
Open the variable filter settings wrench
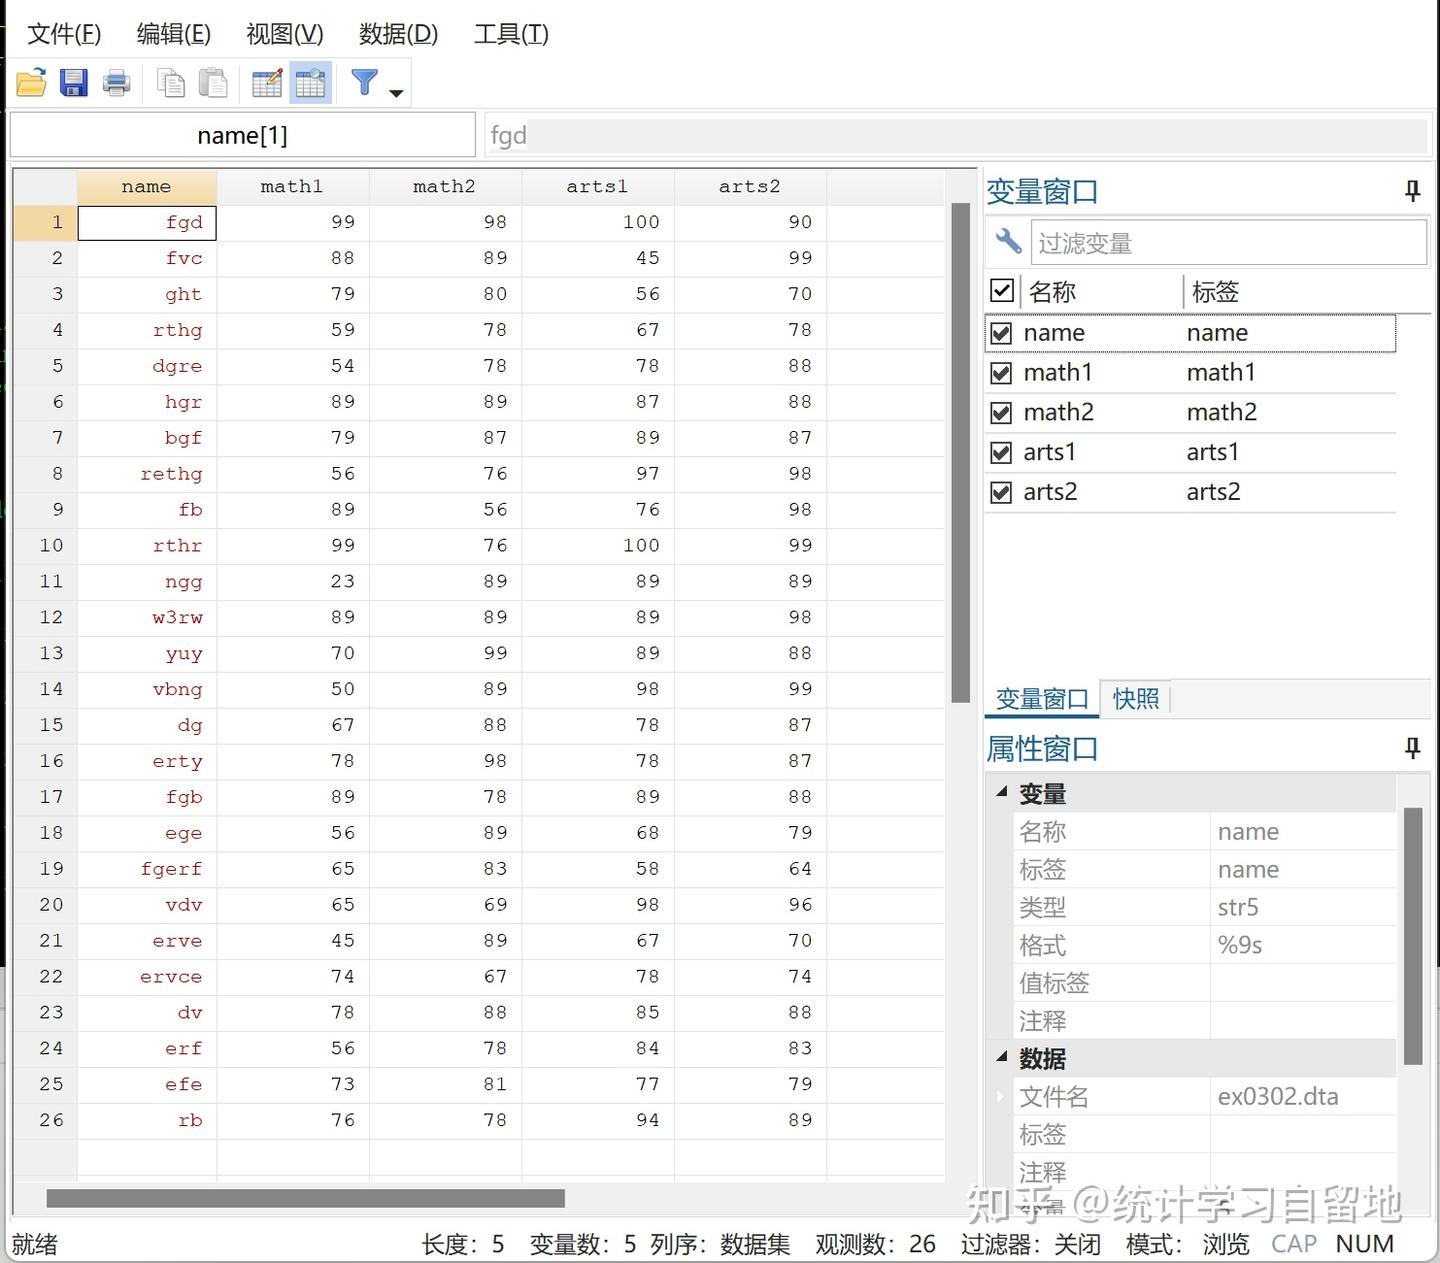pos(1007,241)
